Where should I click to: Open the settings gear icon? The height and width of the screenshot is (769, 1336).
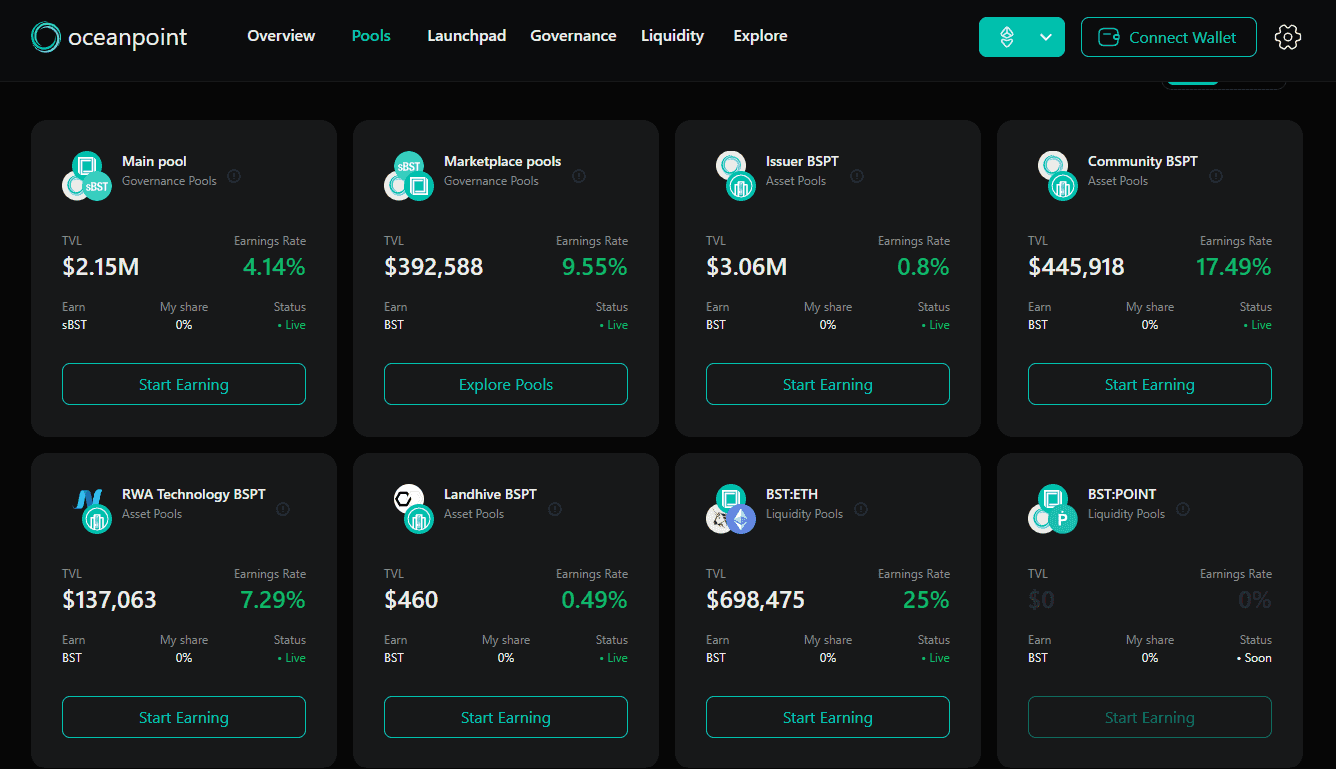tap(1287, 37)
